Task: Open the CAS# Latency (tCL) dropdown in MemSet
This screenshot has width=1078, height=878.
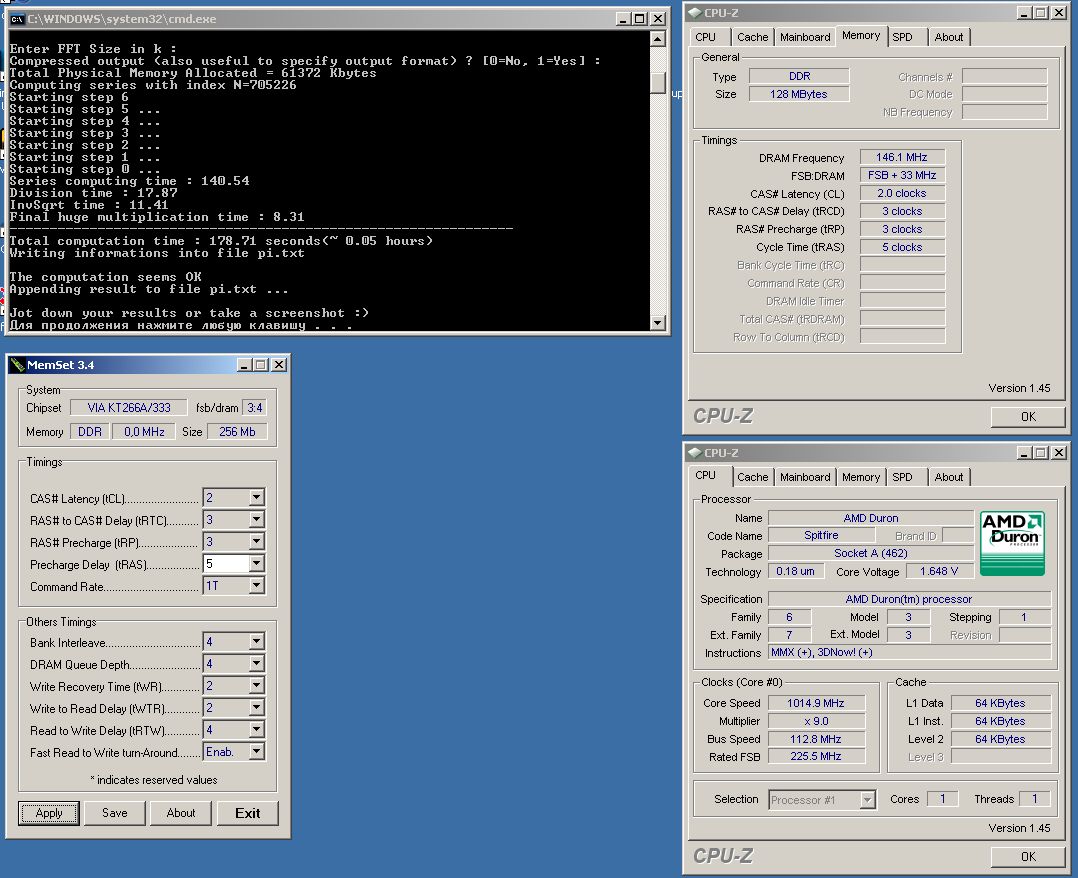Action: (x=256, y=497)
